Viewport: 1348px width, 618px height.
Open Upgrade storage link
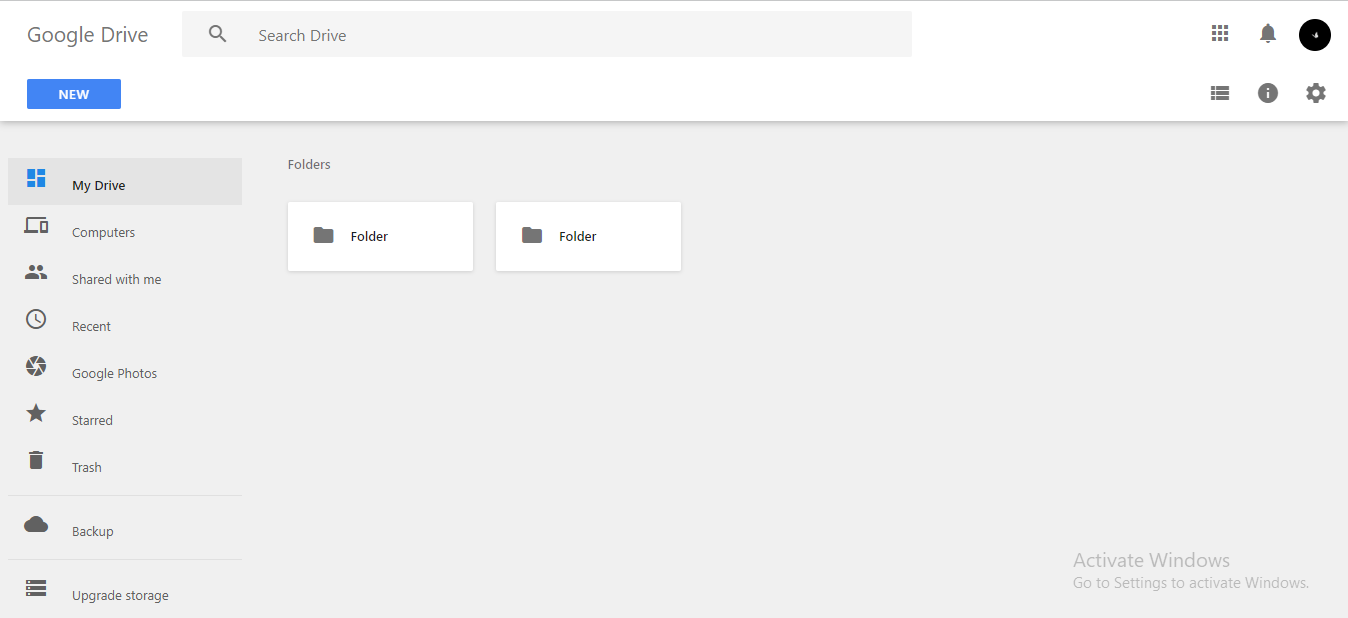120,596
